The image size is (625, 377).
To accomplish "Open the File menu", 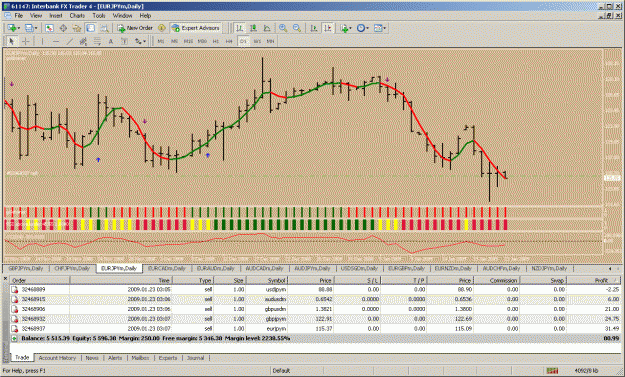I will pos(19,16).
